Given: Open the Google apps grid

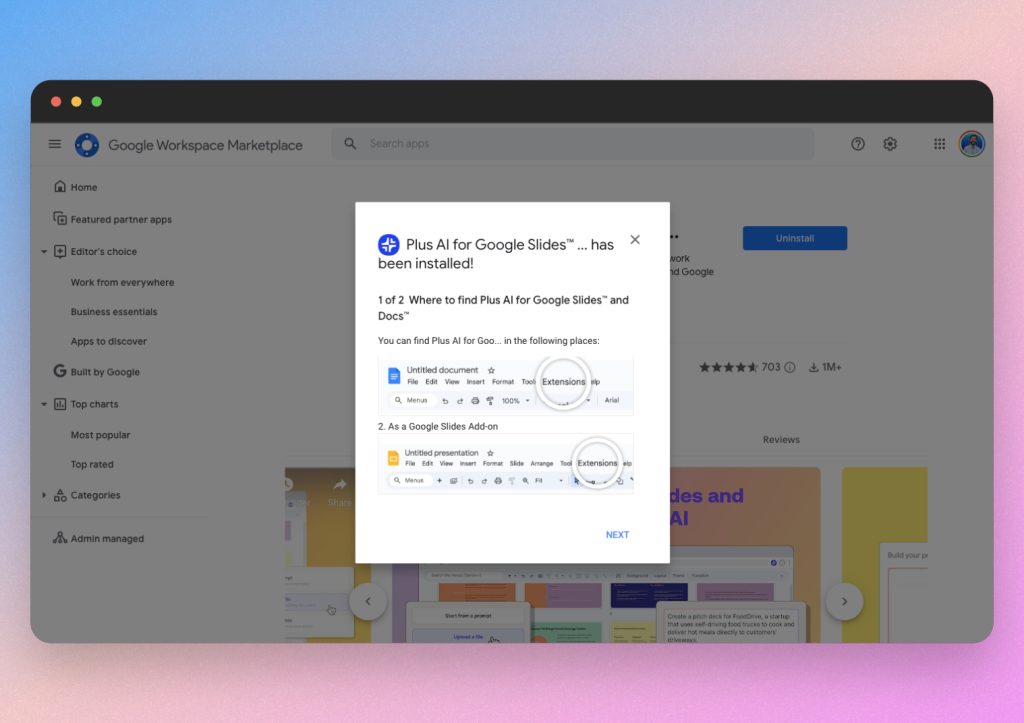Looking at the screenshot, I should 939,144.
